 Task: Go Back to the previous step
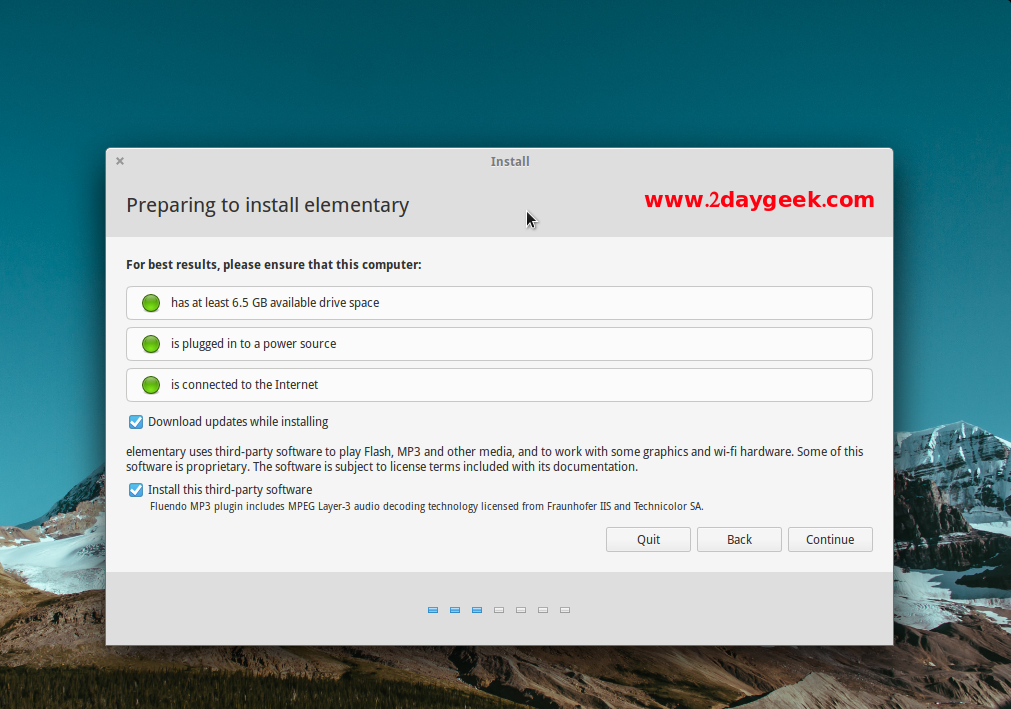pos(739,540)
